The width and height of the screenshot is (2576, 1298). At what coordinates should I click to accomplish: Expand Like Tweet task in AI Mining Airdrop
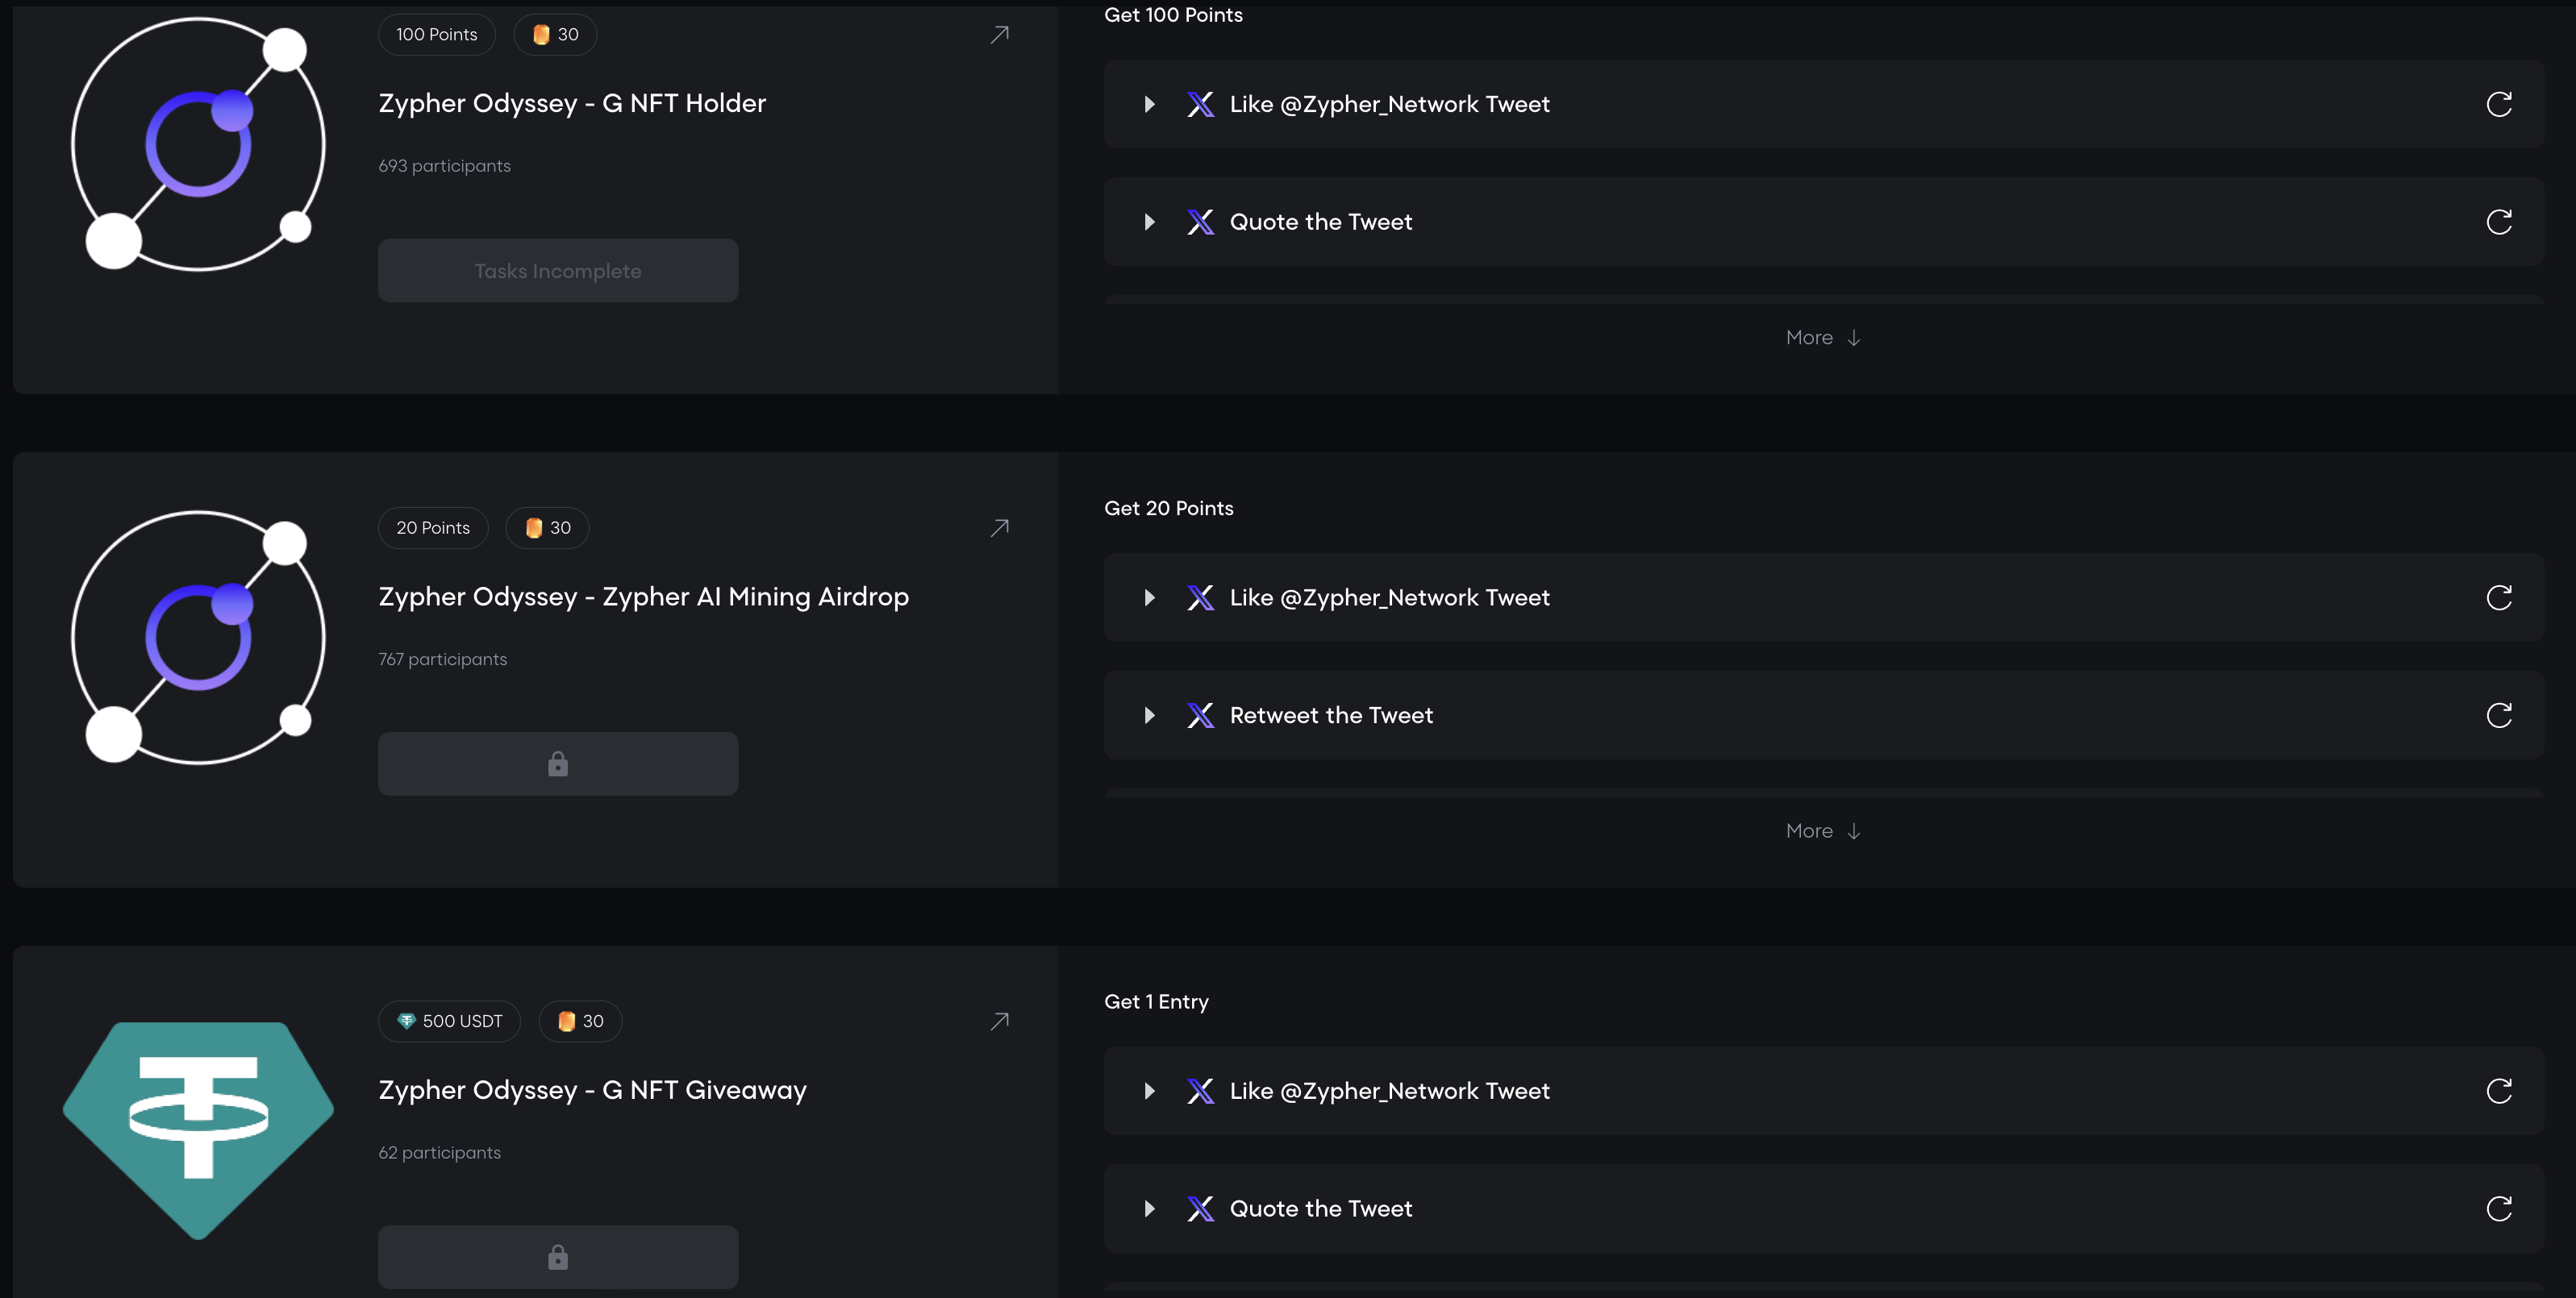click(1150, 598)
